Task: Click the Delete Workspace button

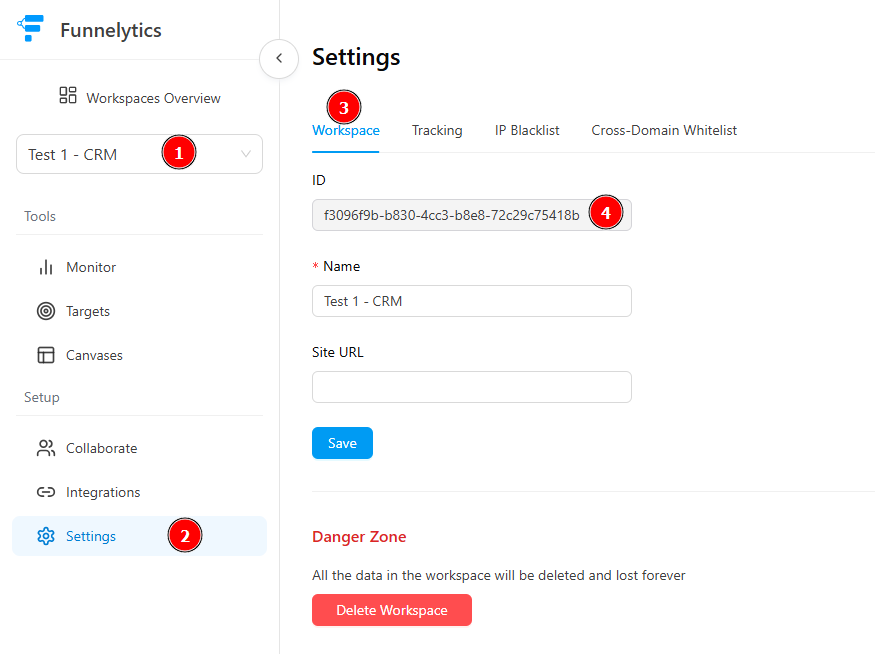Action: tap(392, 610)
